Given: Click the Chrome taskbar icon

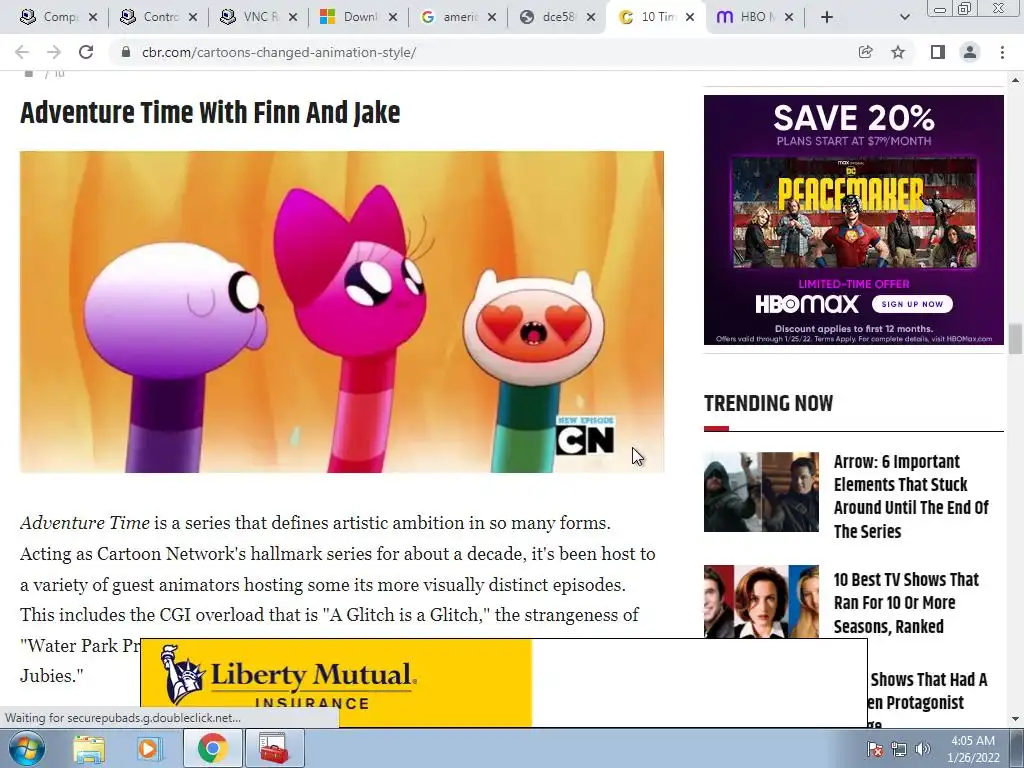Looking at the screenshot, I should coord(212,748).
